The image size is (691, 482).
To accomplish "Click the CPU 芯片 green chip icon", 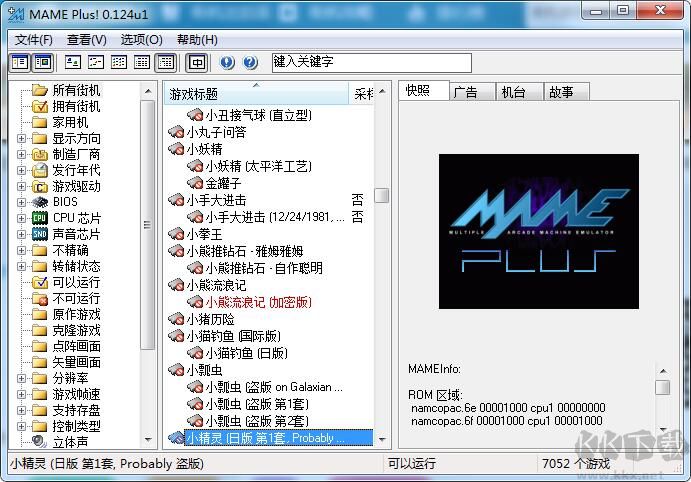I will (x=40, y=218).
